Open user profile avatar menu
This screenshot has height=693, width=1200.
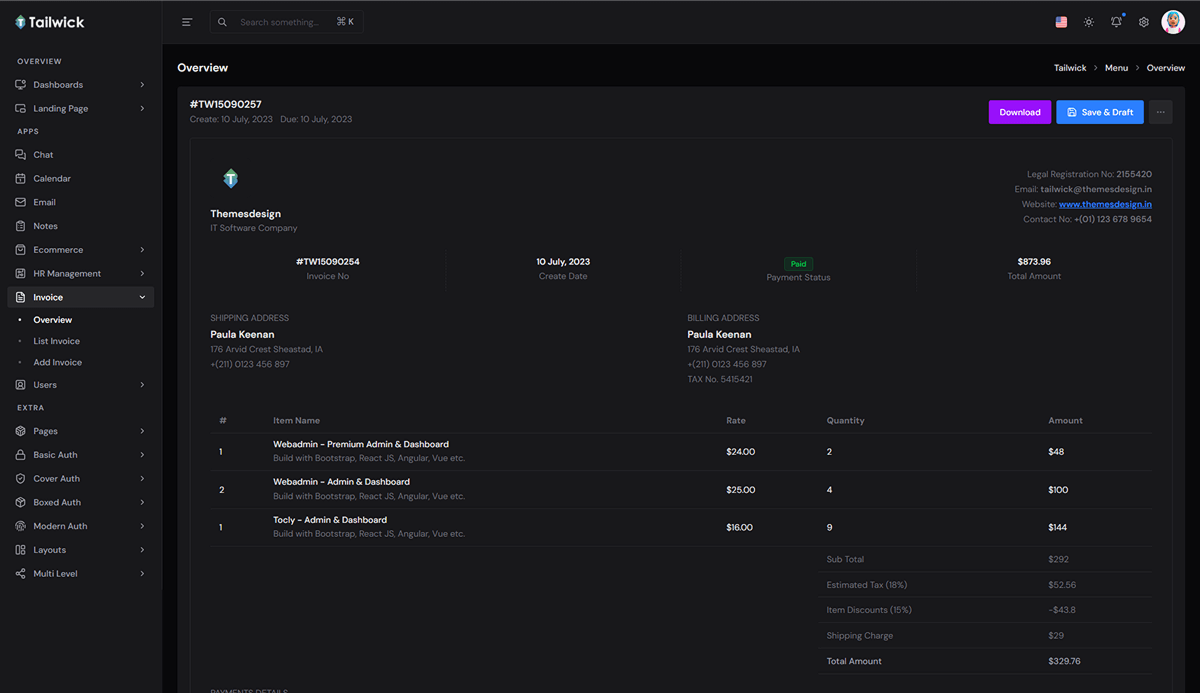1173,22
